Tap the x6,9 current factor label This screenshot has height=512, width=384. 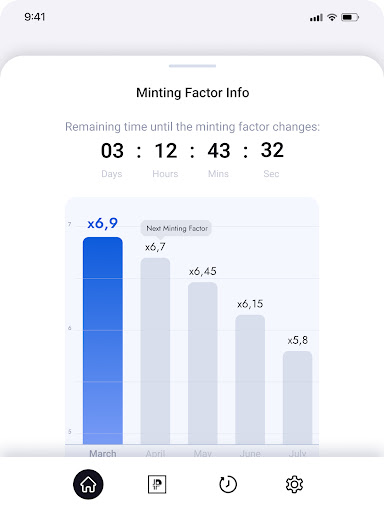[103, 223]
